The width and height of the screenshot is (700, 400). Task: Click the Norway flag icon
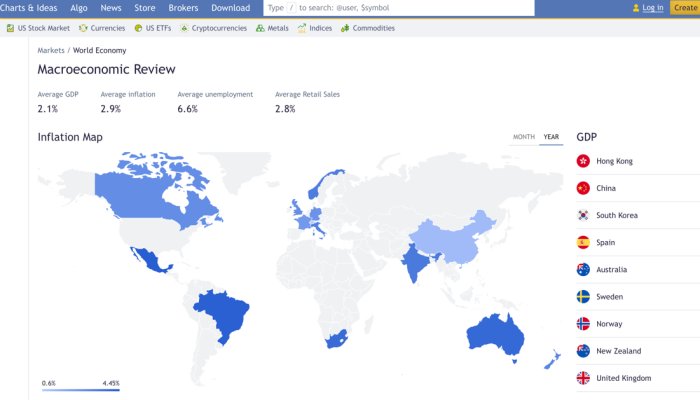[x=583, y=324]
